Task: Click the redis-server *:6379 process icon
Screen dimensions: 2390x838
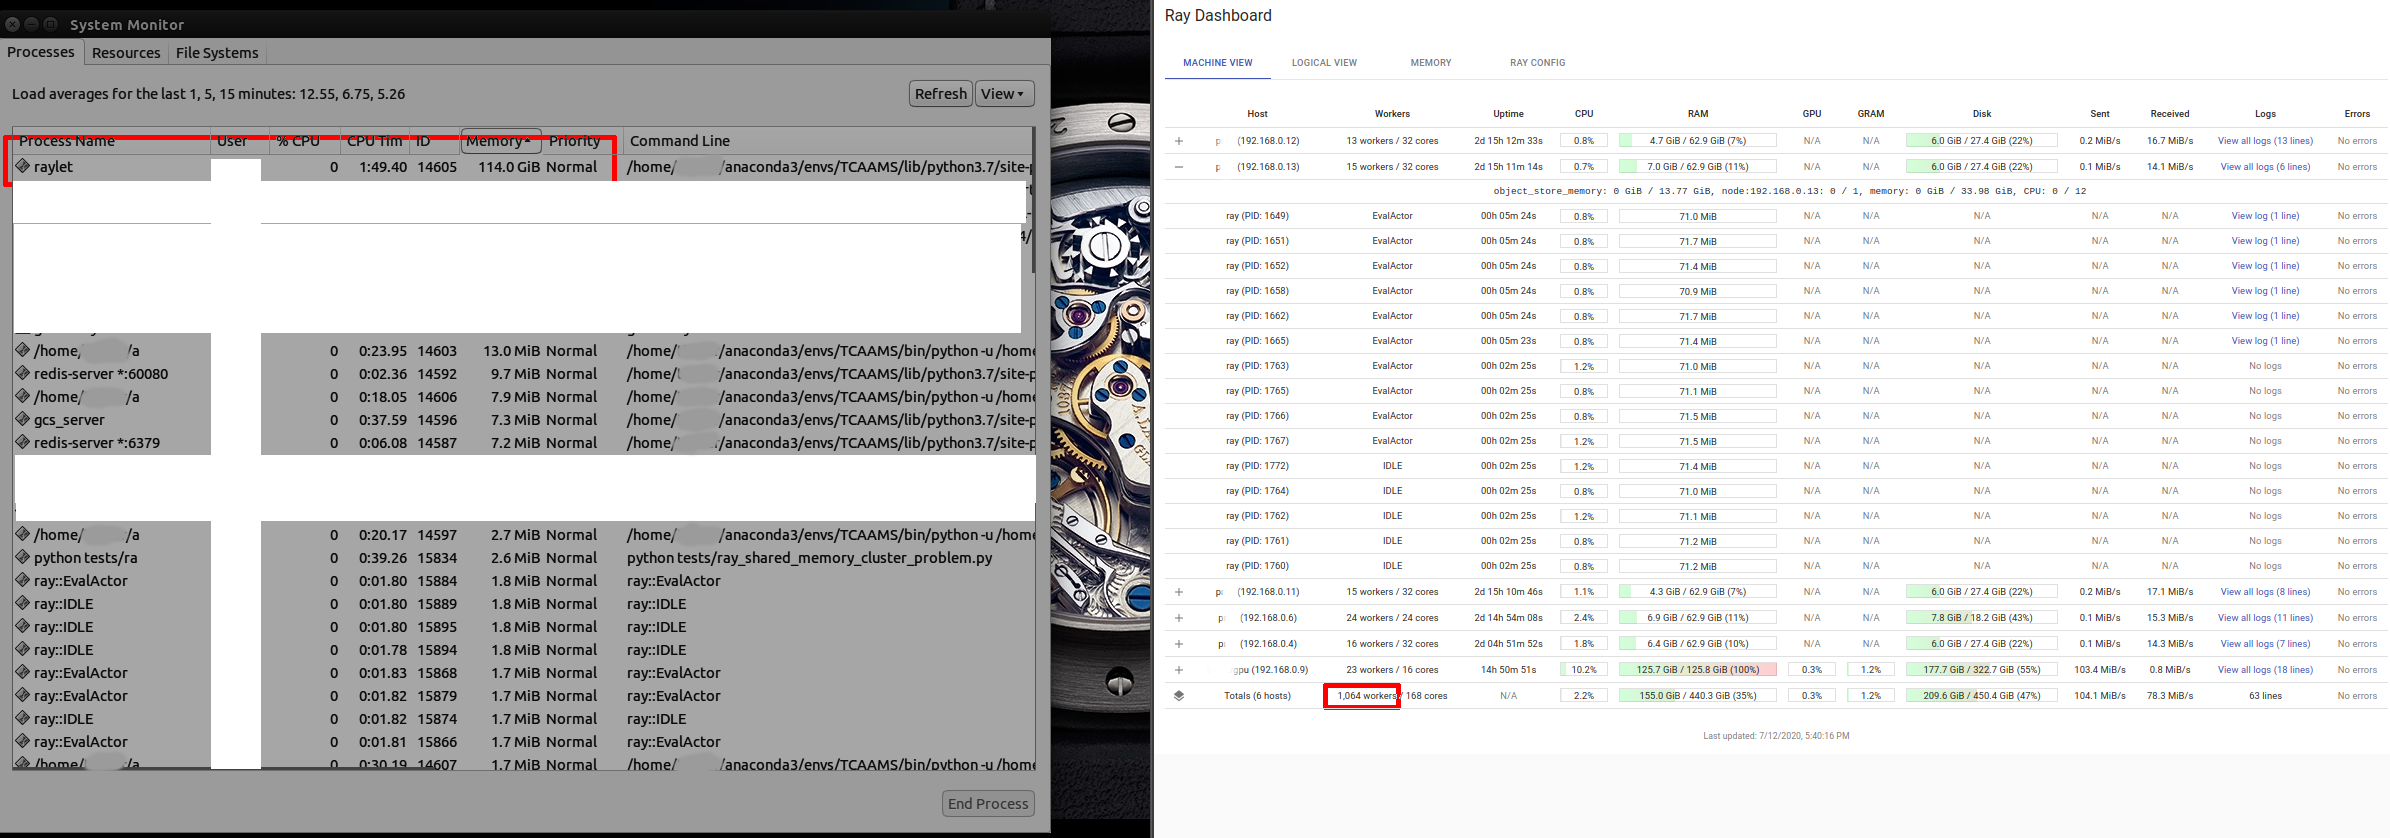Action: pyautogui.click(x=23, y=443)
